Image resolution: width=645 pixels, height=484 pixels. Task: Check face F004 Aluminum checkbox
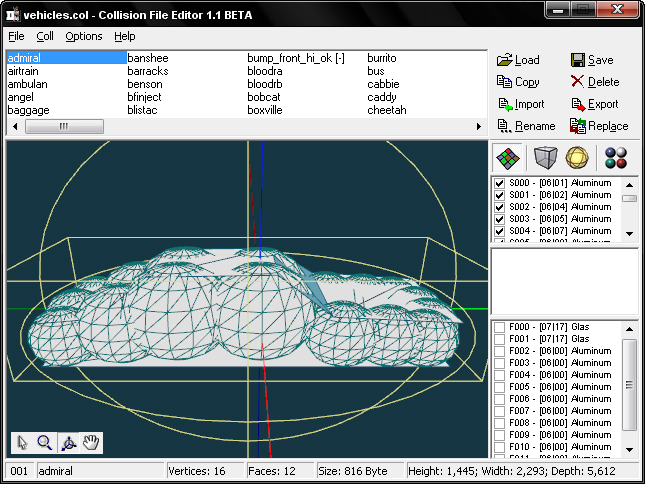499,375
